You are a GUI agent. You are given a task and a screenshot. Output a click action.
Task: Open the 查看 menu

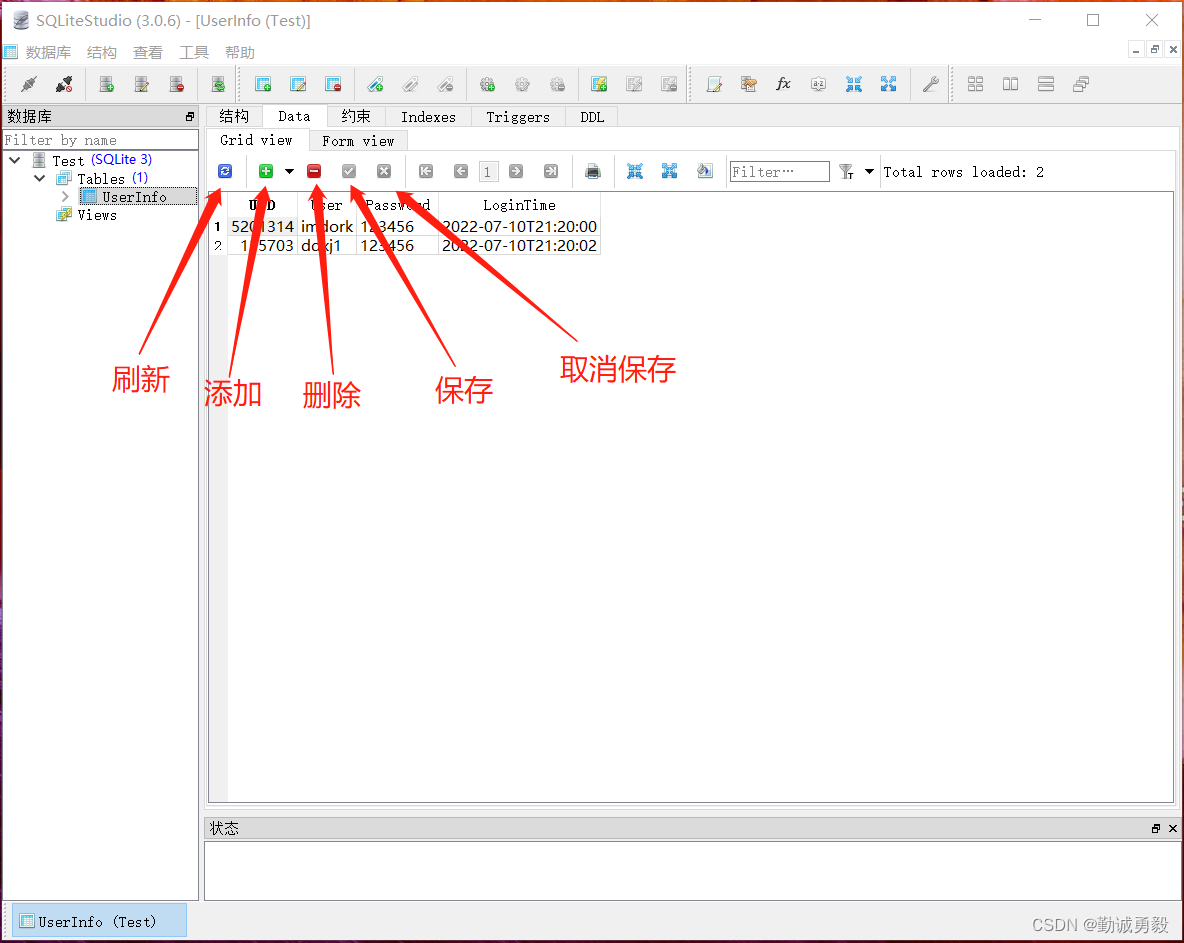(148, 52)
